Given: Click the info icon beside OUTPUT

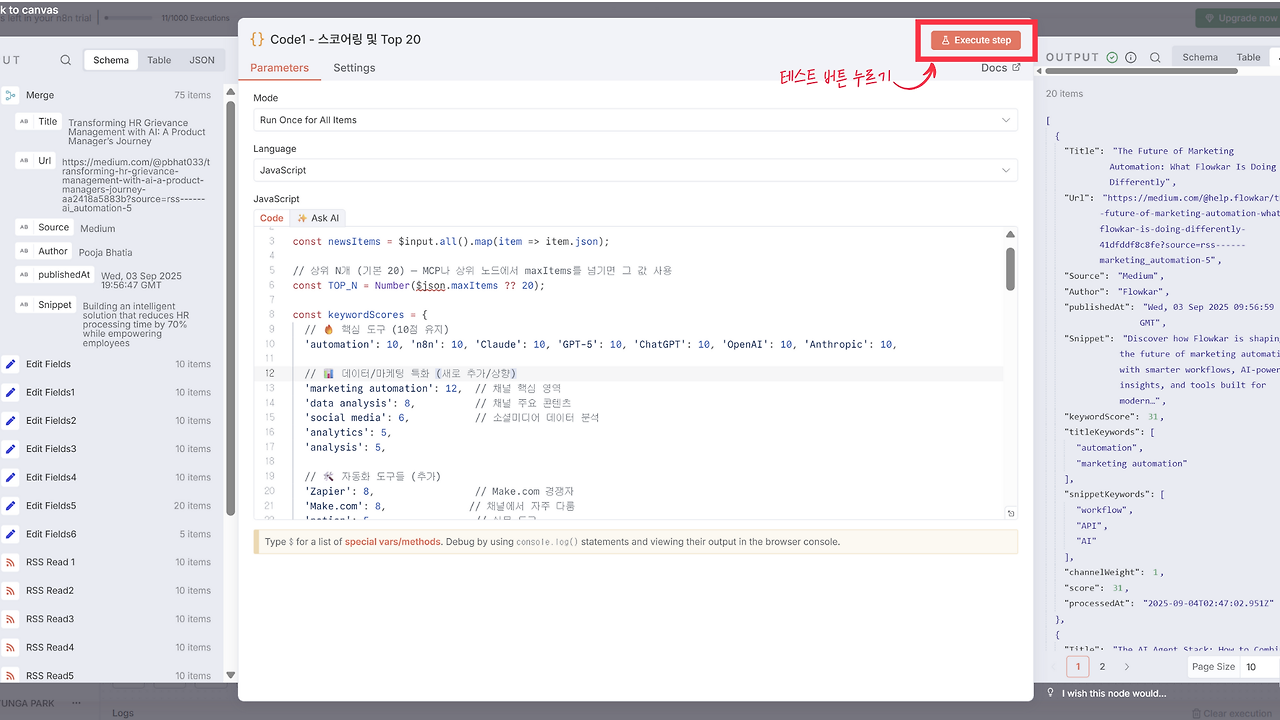Looking at the screenshot, I should tap(1131, 58).
